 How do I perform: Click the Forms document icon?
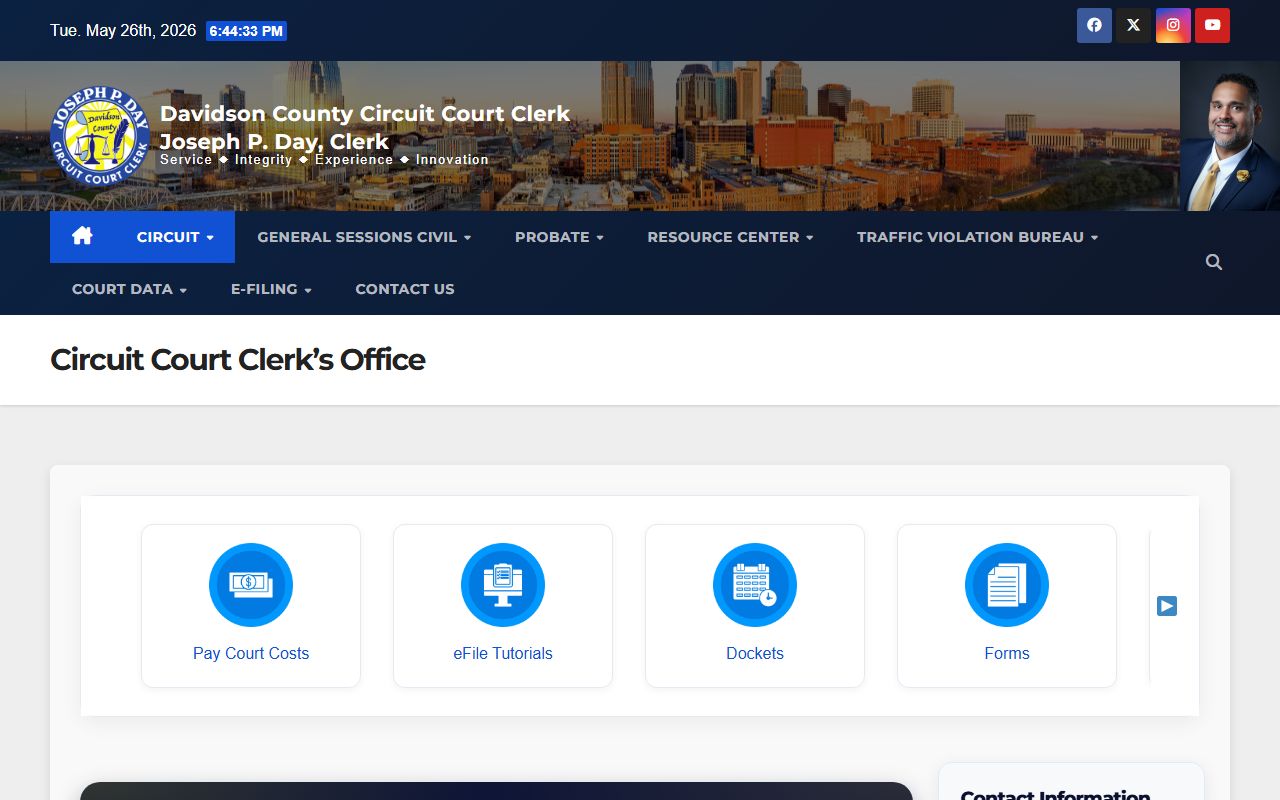coord(1007,585)
